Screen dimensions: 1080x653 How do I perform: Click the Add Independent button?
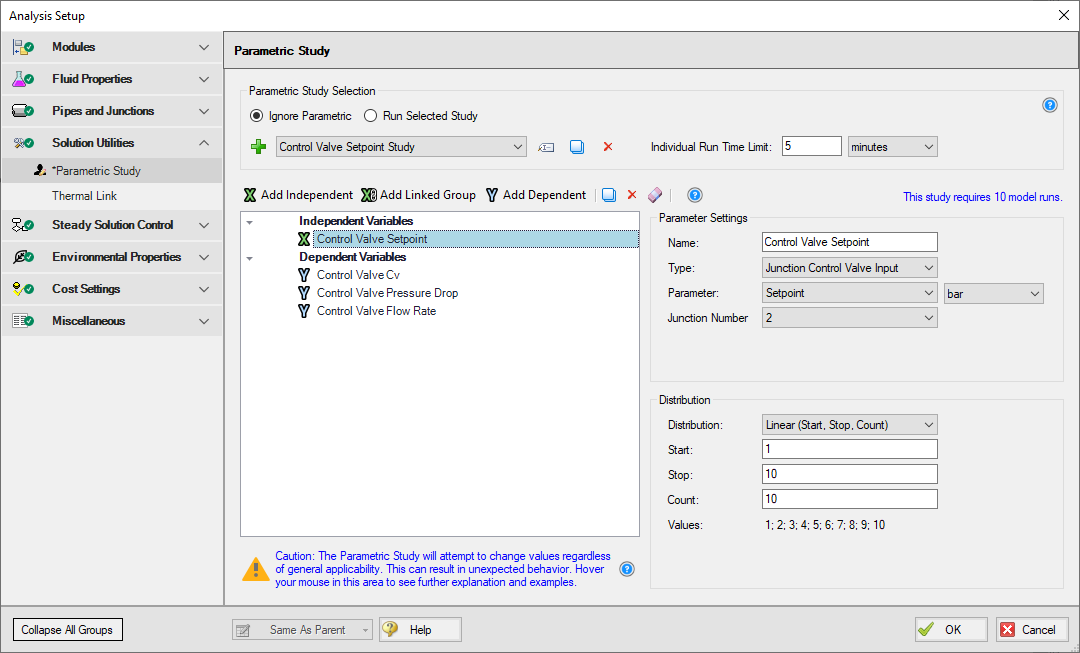point(298,195)
